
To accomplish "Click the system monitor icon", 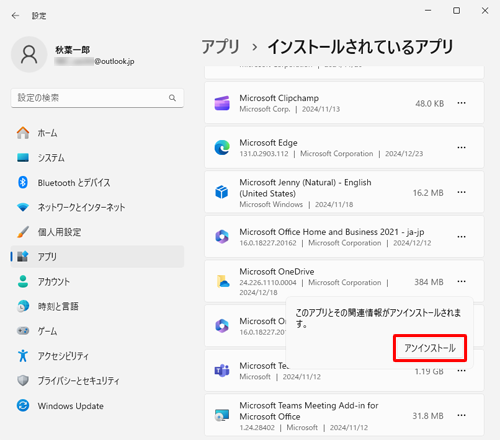I will [x=23, y=157].
